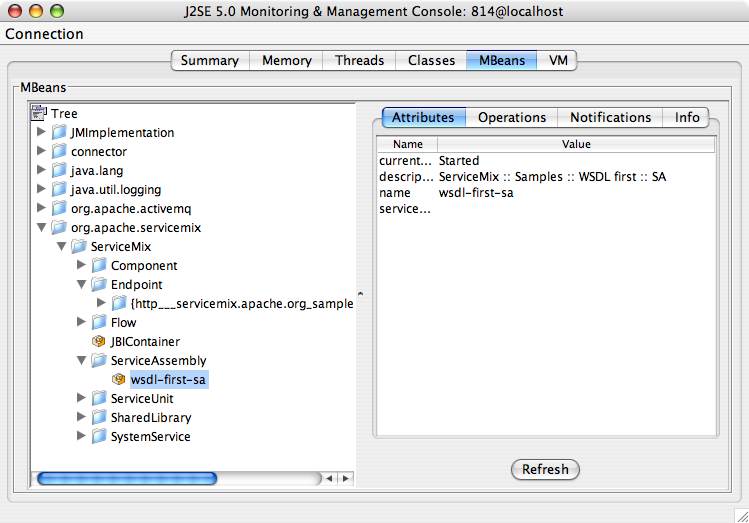This screenshot has height=523, width=749.
Task: Click the Name column header
Action: [407, 144]
